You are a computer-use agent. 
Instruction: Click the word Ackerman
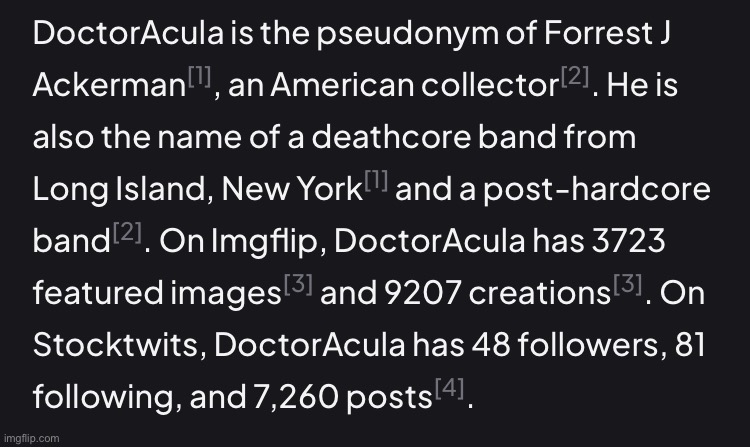[x=109, y=86]
